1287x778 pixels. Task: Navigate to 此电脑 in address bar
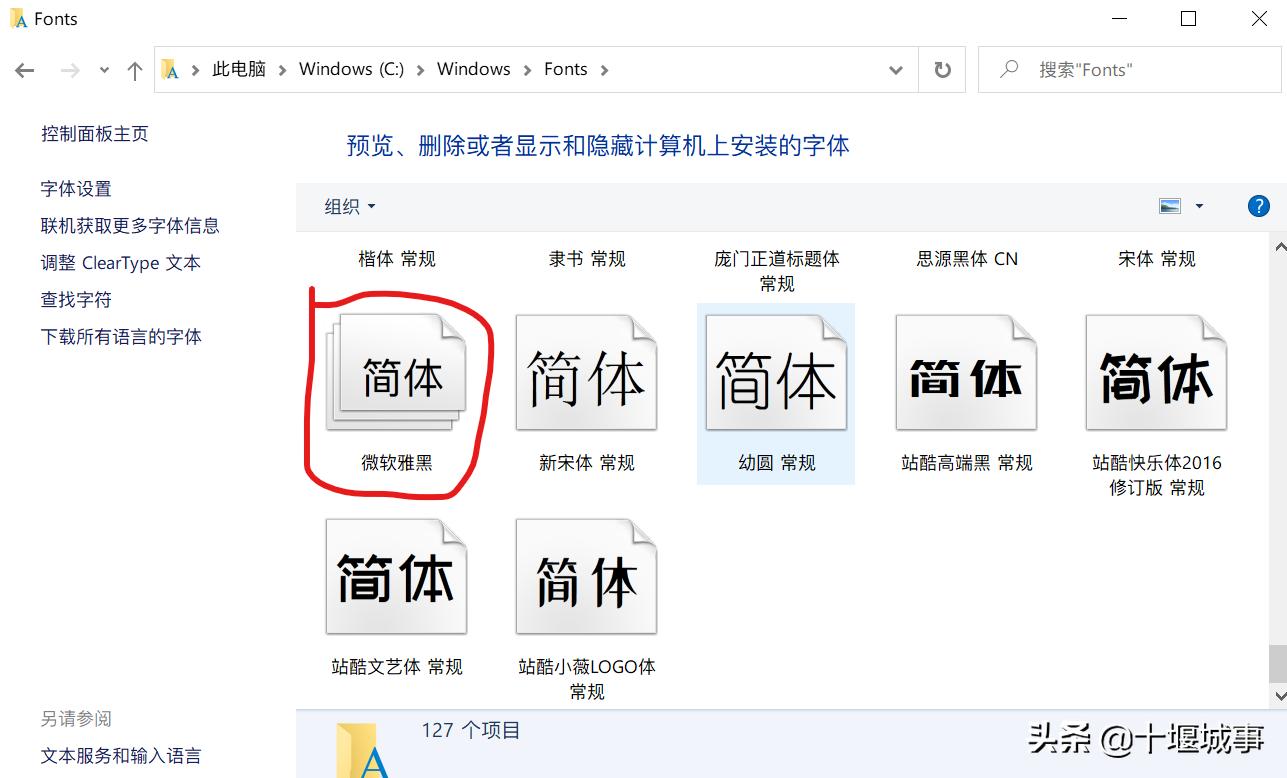[x=239, y=69]
